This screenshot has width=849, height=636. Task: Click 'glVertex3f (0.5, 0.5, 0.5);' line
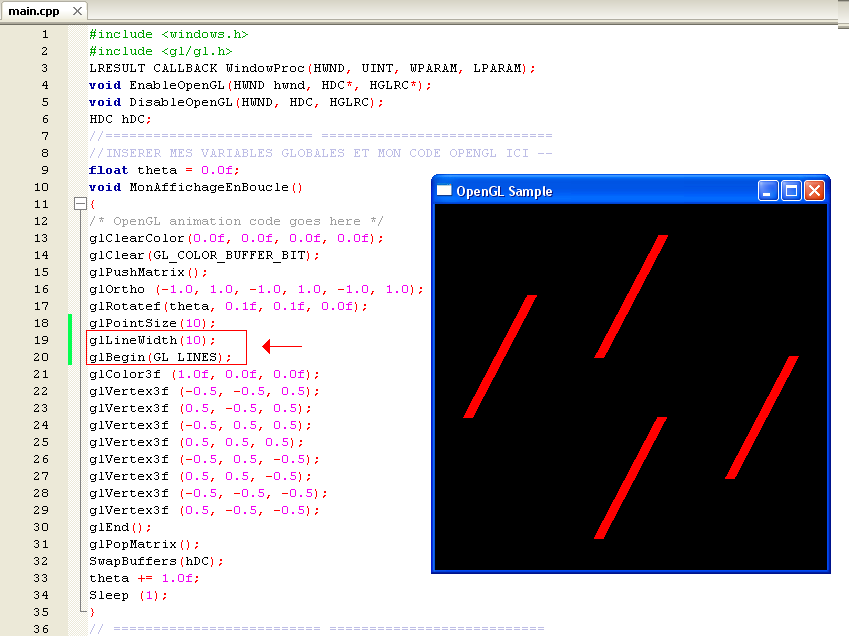coord(196,442)
